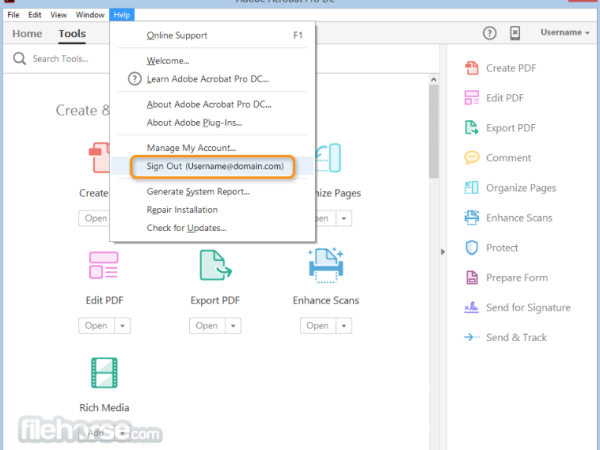Open the Window menu
Screen dimensions: 600x450
pos(90,15)
